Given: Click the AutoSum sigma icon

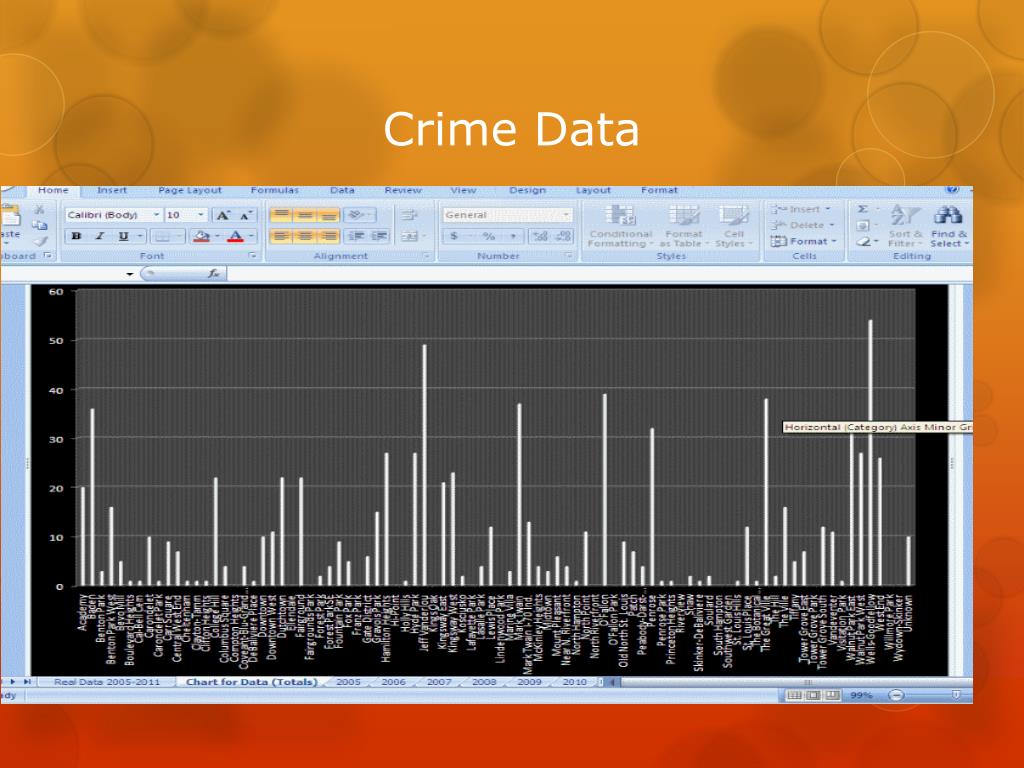Looking at the screenshot, I should pos(863,209).
